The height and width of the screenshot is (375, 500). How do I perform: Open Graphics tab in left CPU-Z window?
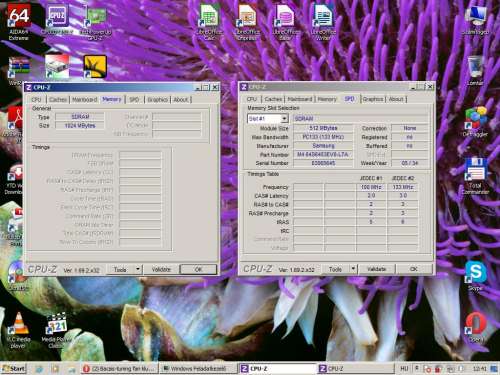click(157, 100)
